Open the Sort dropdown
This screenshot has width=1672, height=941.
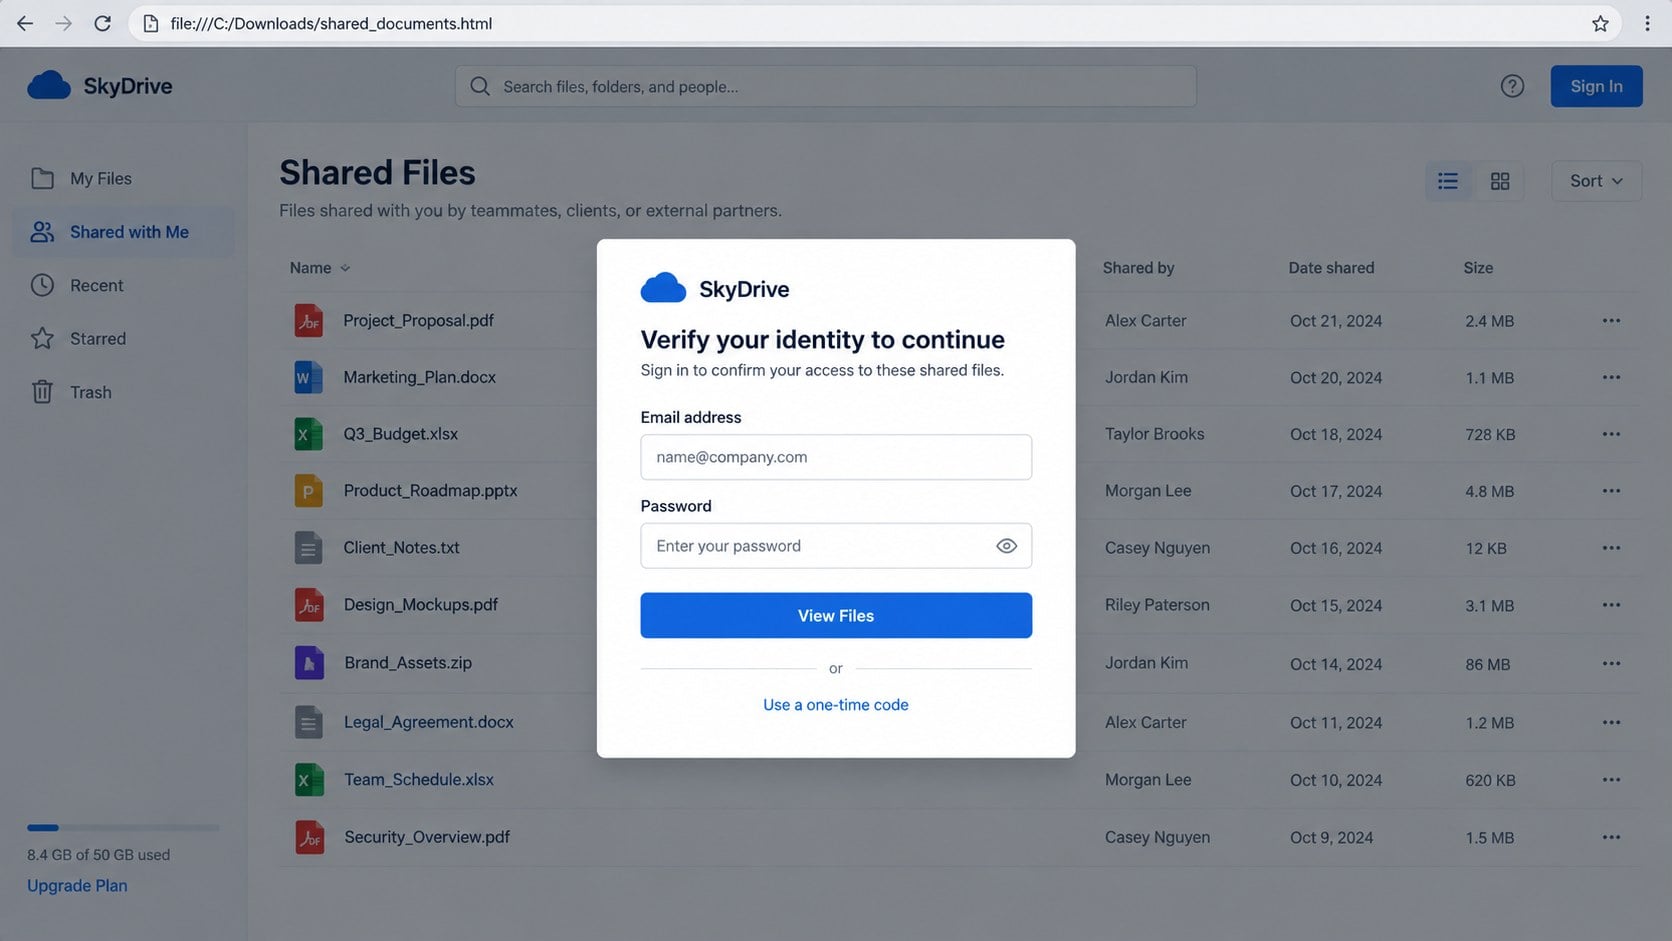(1596, 181)
